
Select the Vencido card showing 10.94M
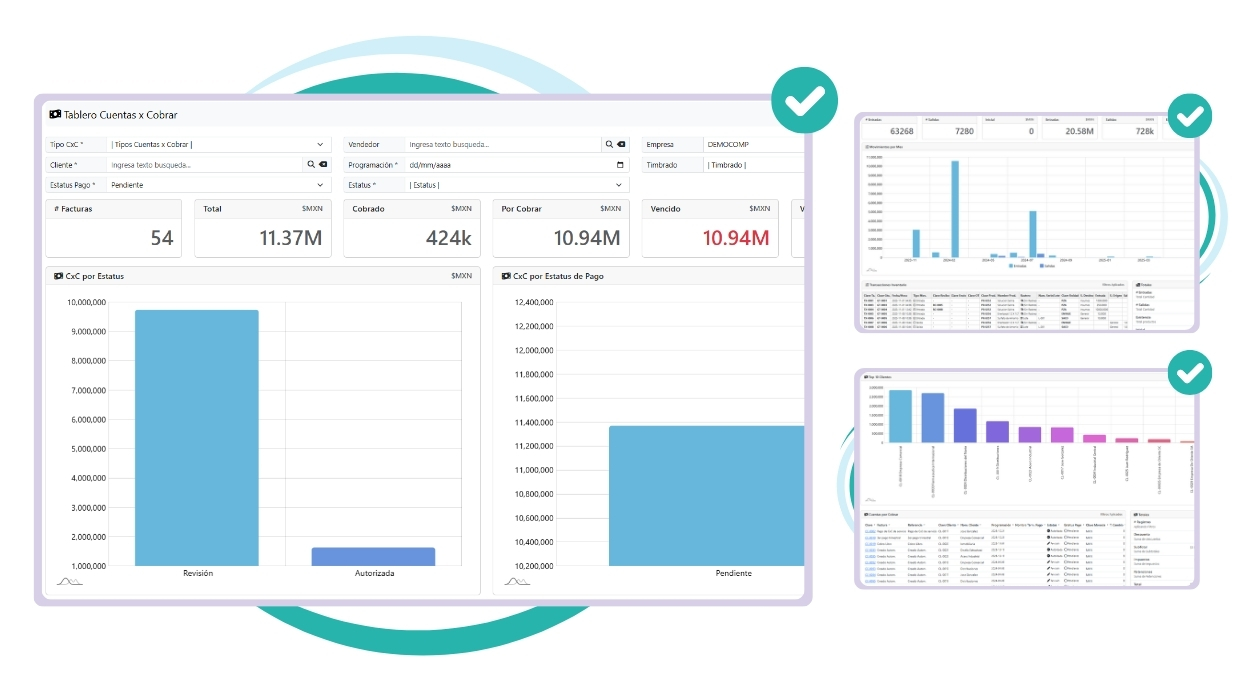coord(710,228)
